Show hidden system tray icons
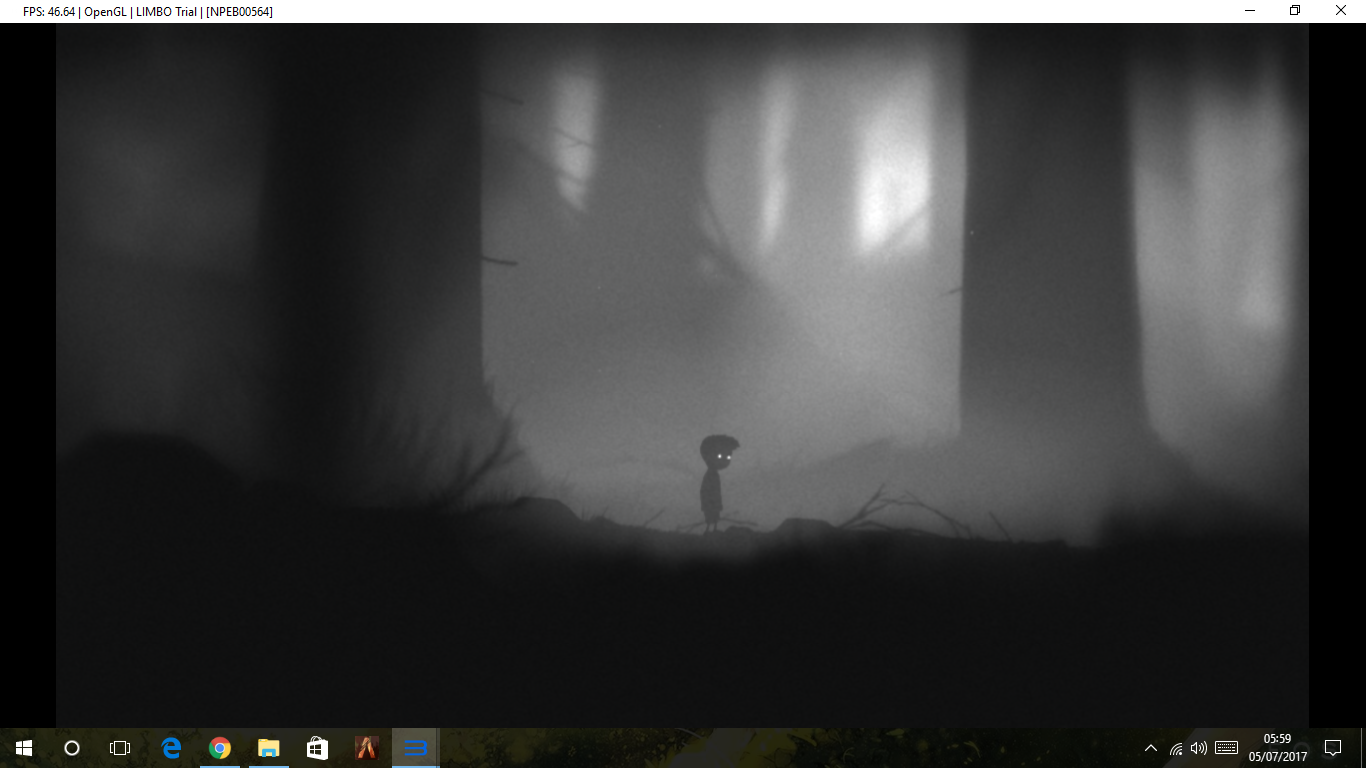 (x=1151, y=748)
